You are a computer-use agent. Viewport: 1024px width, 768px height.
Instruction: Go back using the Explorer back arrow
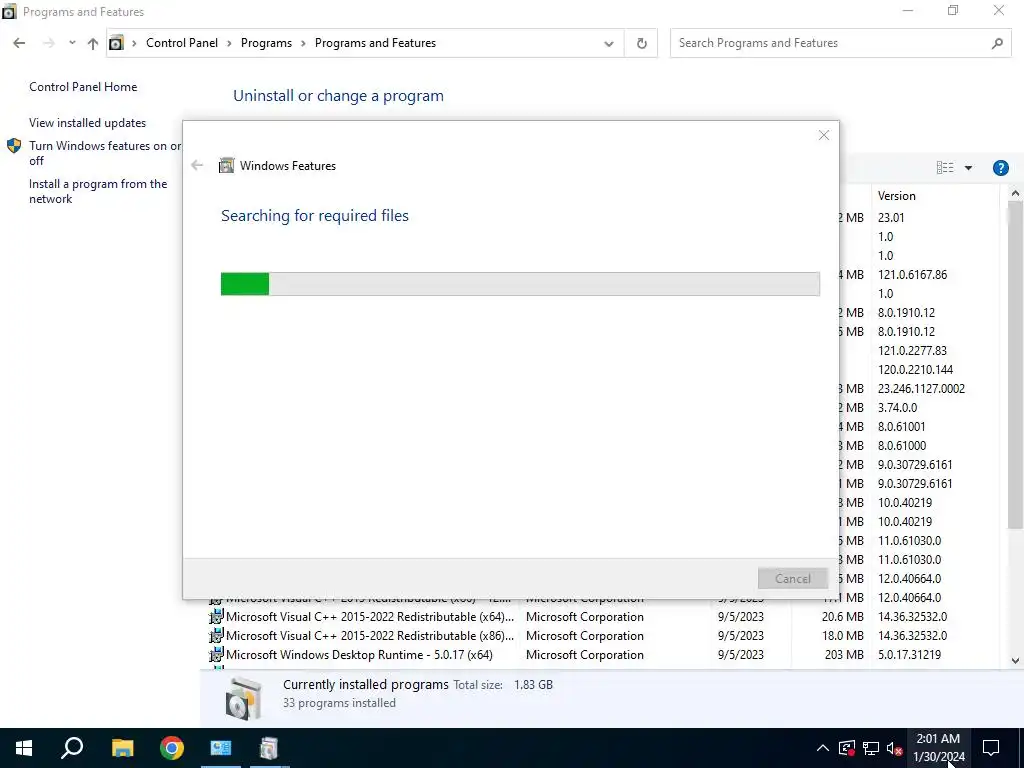[19, 43]
